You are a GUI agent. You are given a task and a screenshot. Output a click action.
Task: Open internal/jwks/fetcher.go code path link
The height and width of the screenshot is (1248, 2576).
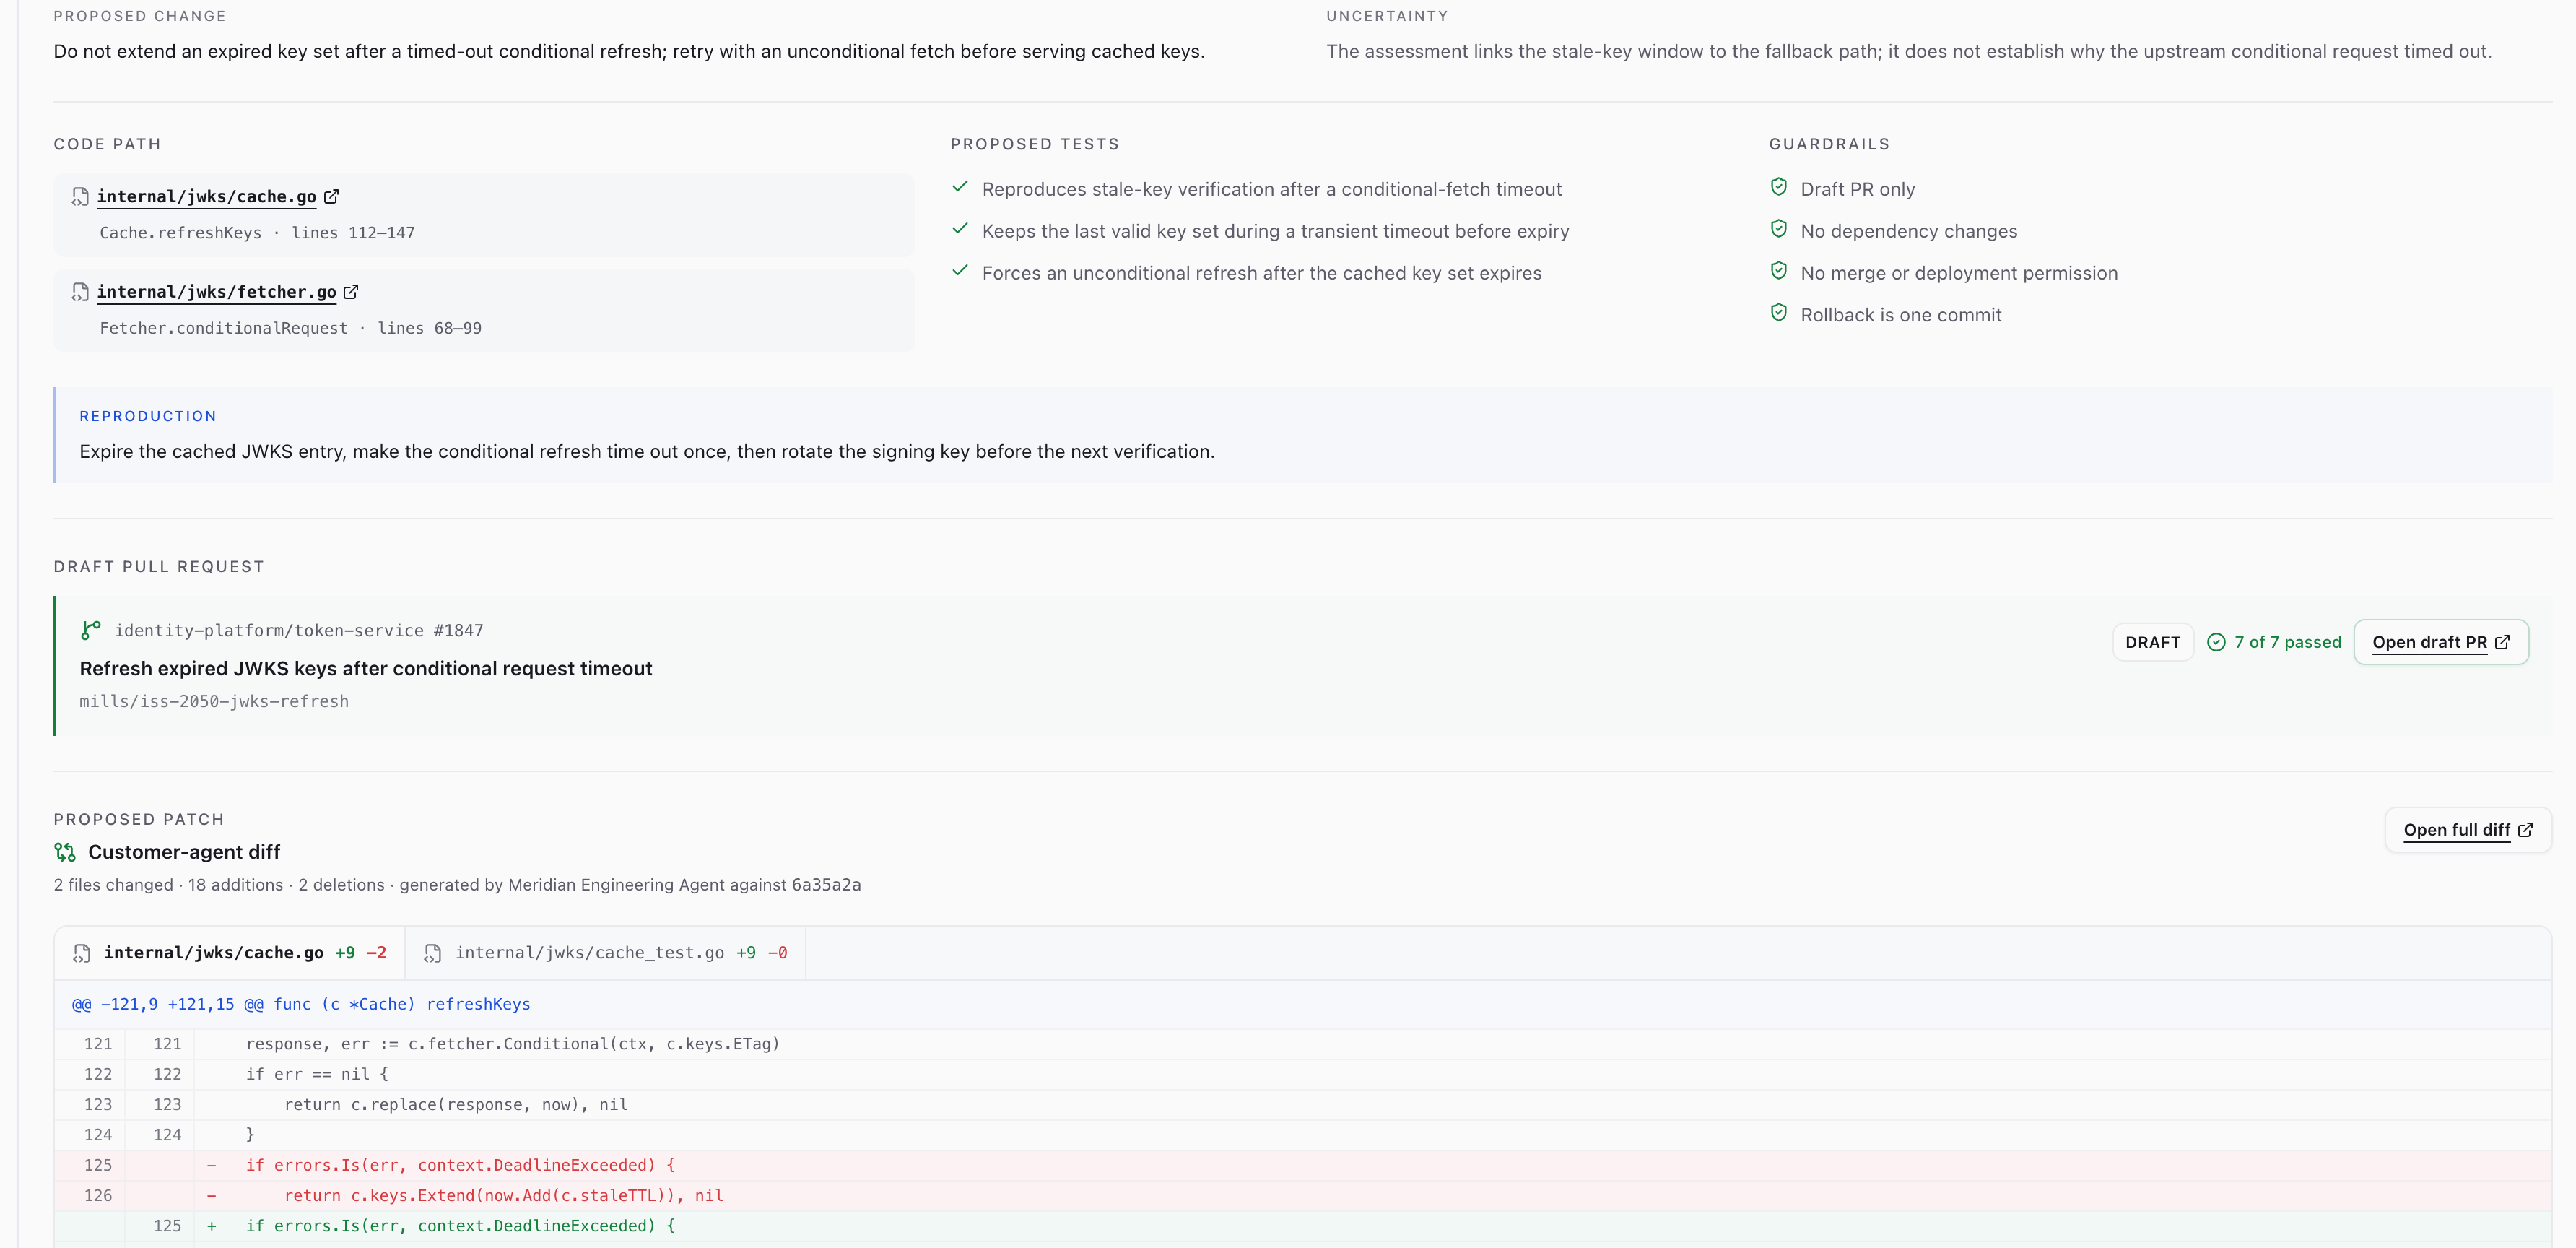tap(216, 292)
